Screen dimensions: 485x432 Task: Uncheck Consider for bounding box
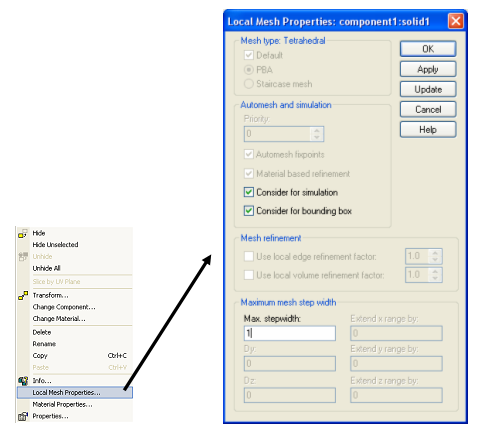pyautogui.click(x=249, y=211)
